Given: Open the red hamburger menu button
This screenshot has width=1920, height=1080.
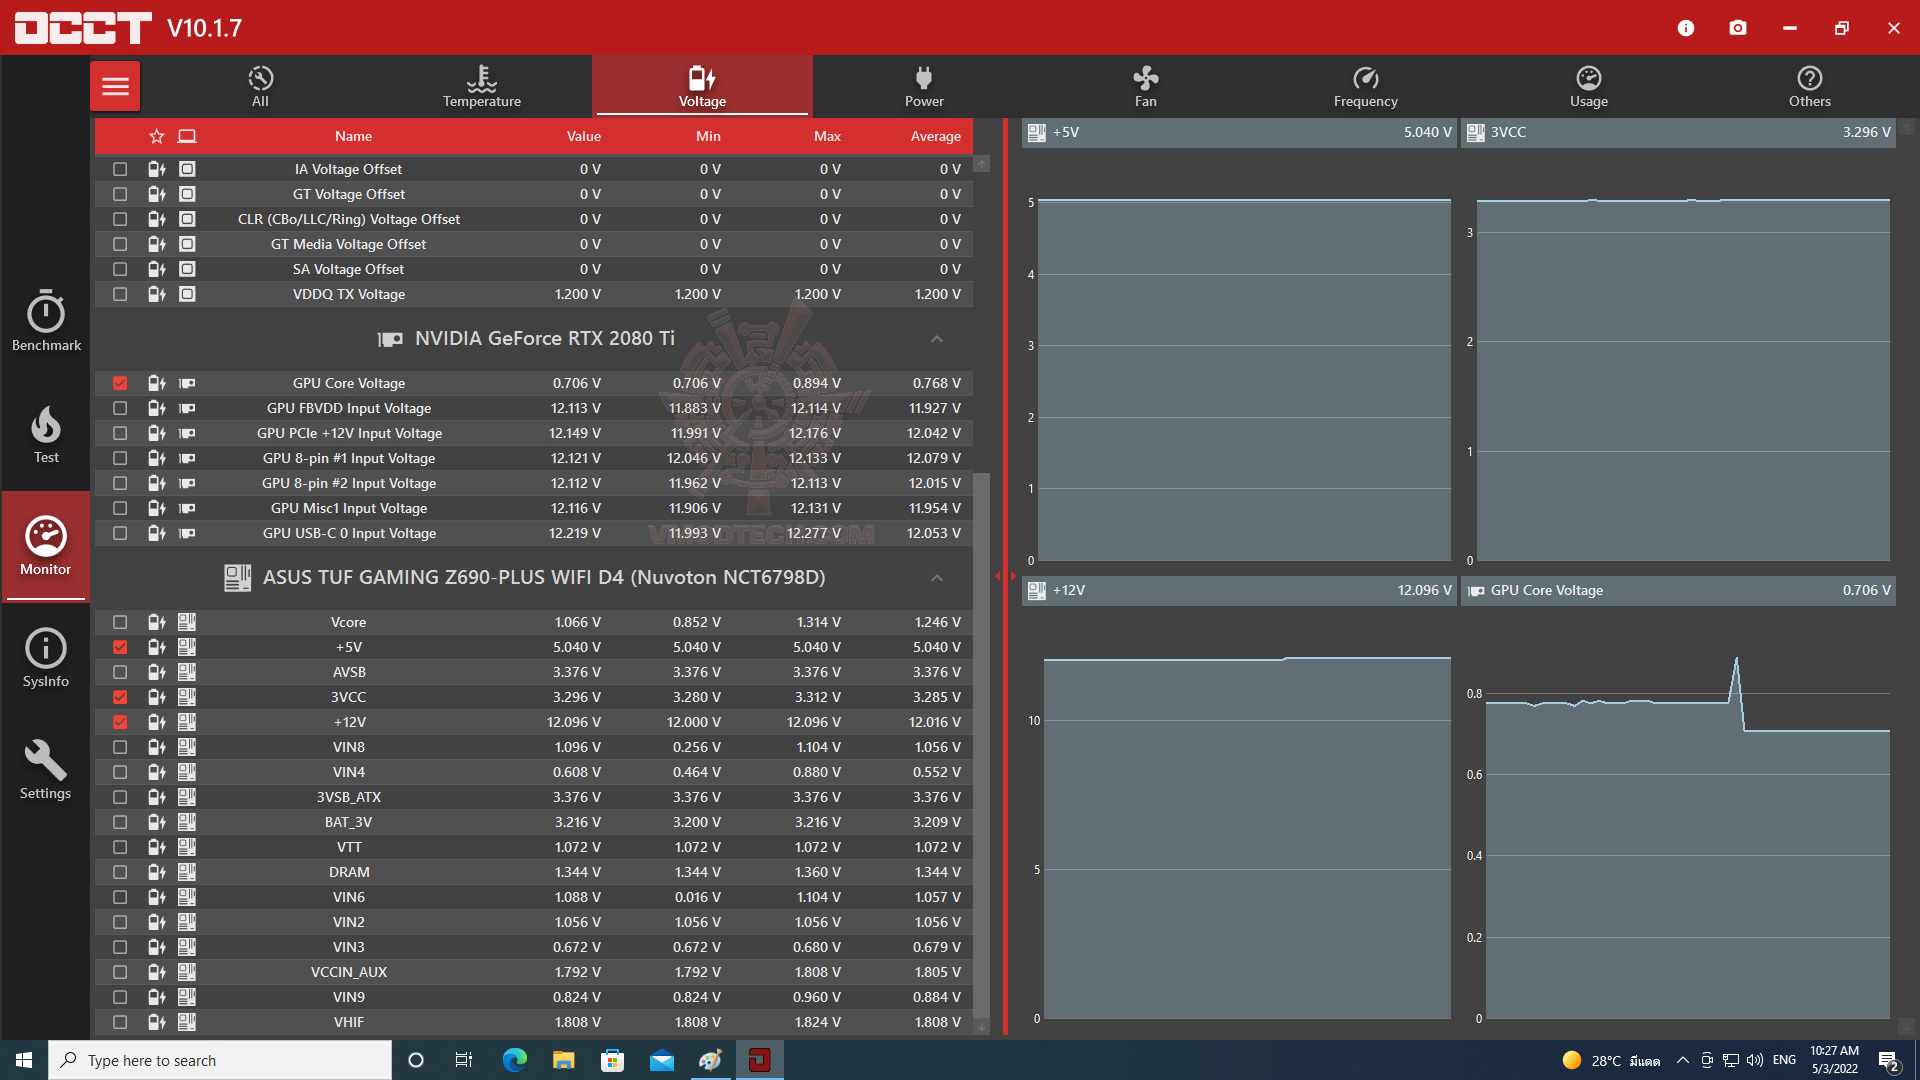Looking at the screenshot, I should [115, 86].
